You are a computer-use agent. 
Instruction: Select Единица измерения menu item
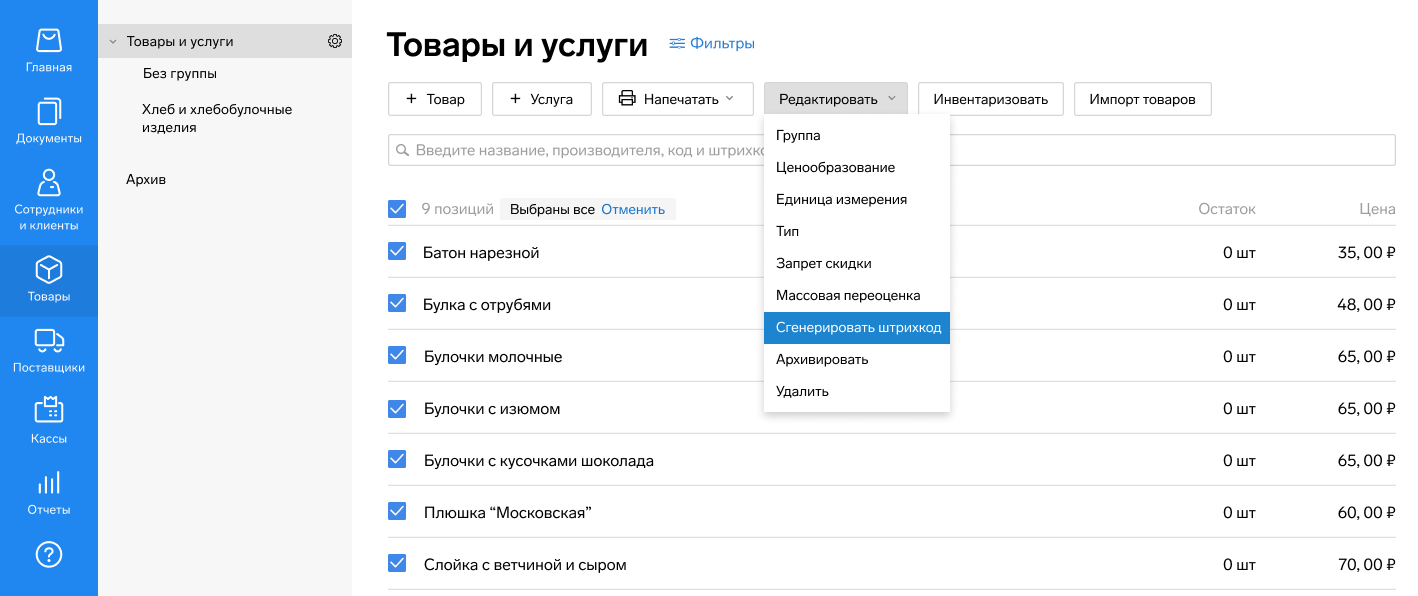coord(857,199)
